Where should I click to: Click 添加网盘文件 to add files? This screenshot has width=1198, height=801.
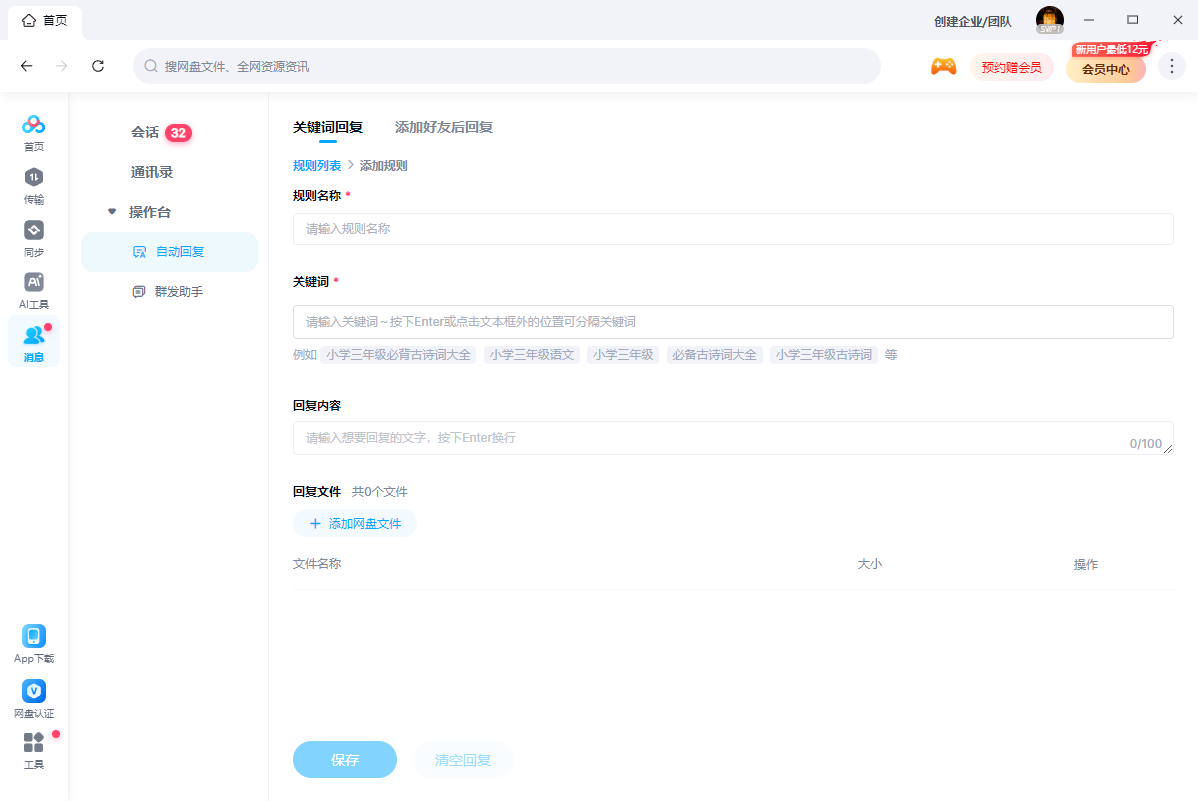click(355, 523)
